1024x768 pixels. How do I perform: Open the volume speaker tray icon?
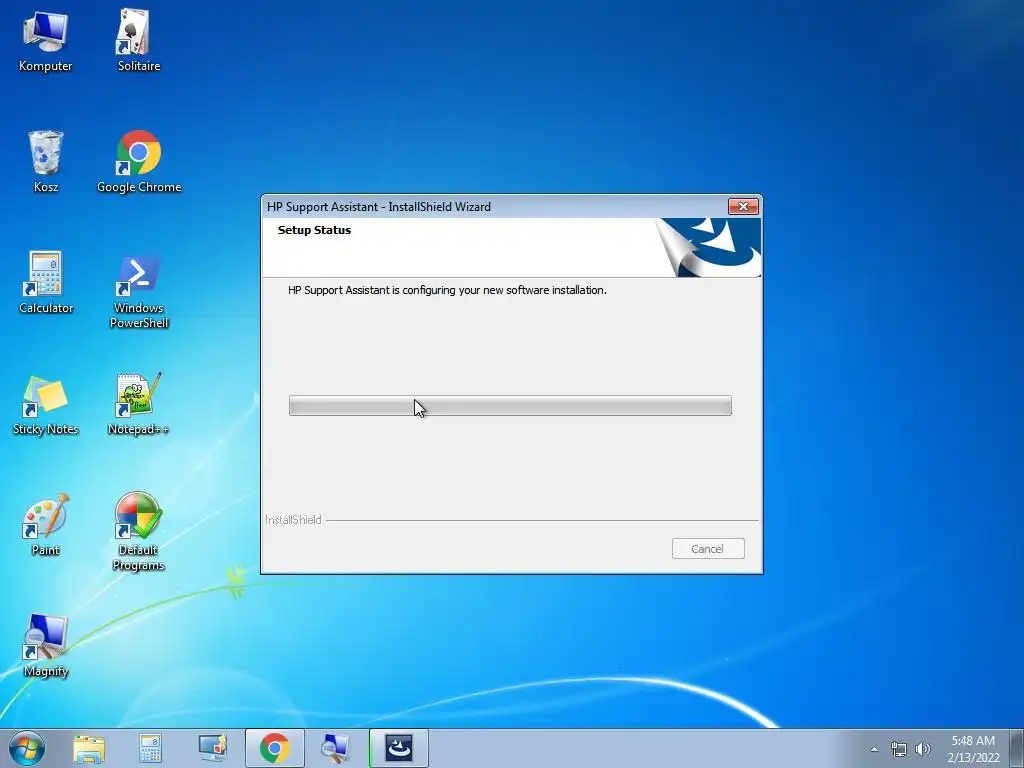click(922, 749)
